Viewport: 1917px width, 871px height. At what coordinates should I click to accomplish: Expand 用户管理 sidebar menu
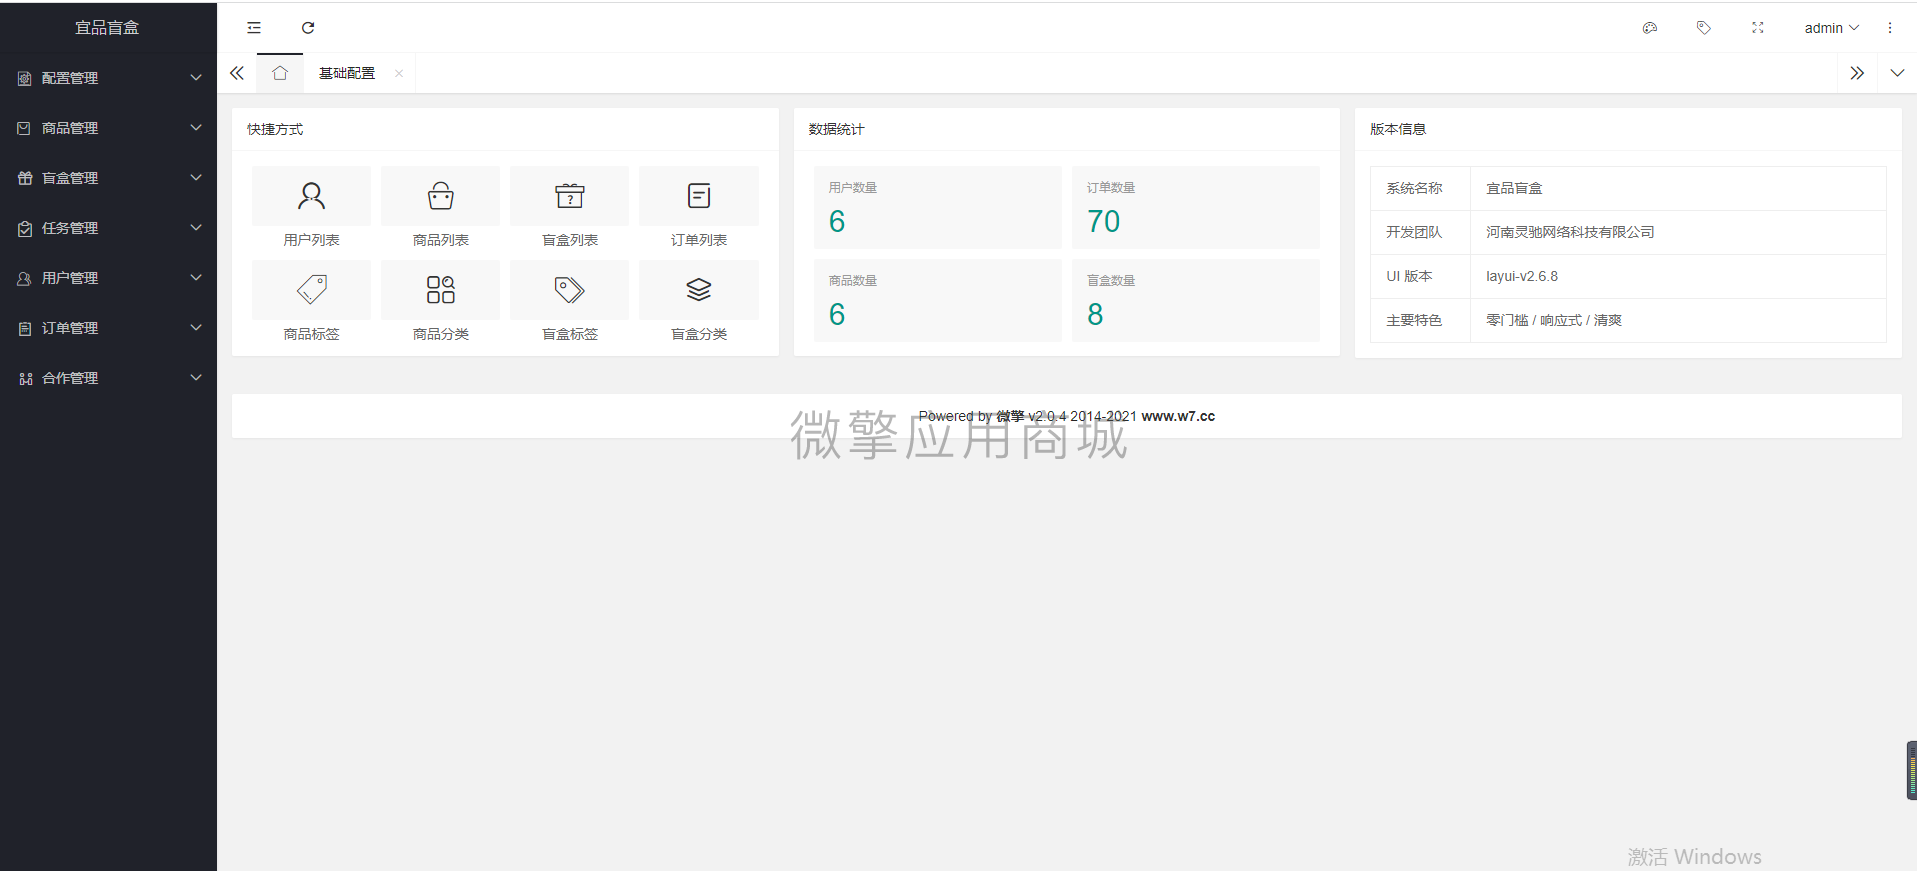point(108,278)
